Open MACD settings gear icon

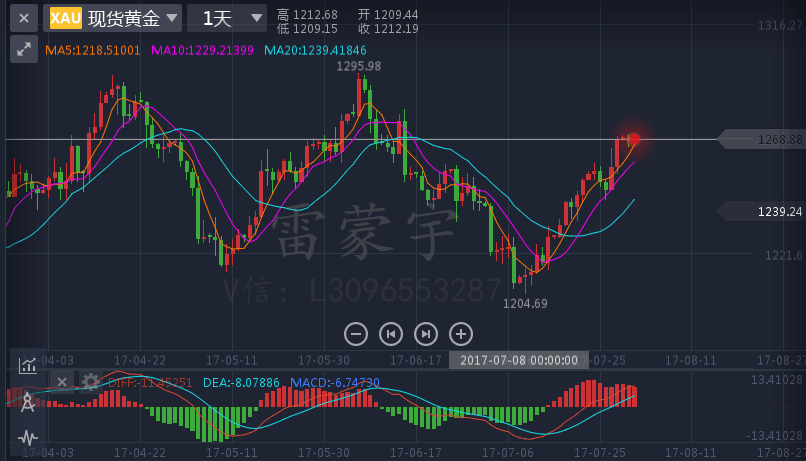90,382
